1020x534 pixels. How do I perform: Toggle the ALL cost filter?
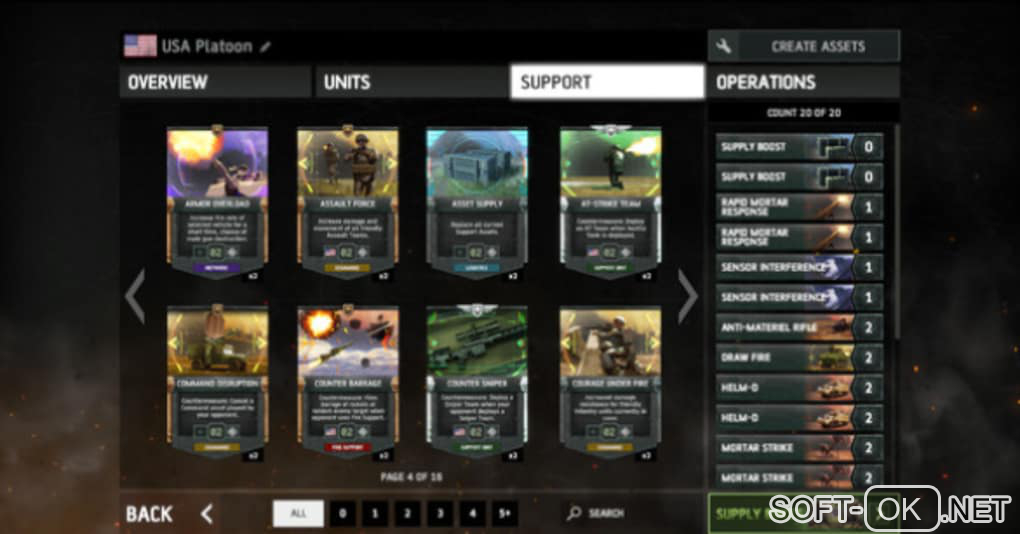pyautogui.click(x=298, y=513)
